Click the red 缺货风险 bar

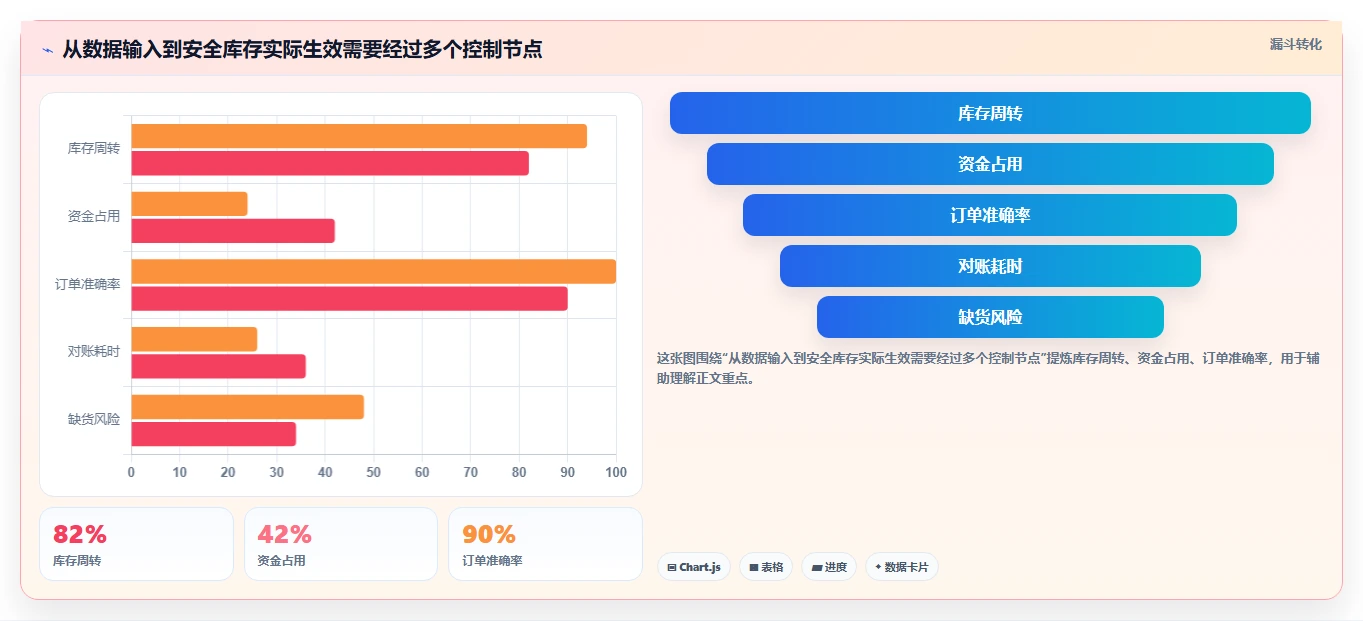(x=213, y=434)
